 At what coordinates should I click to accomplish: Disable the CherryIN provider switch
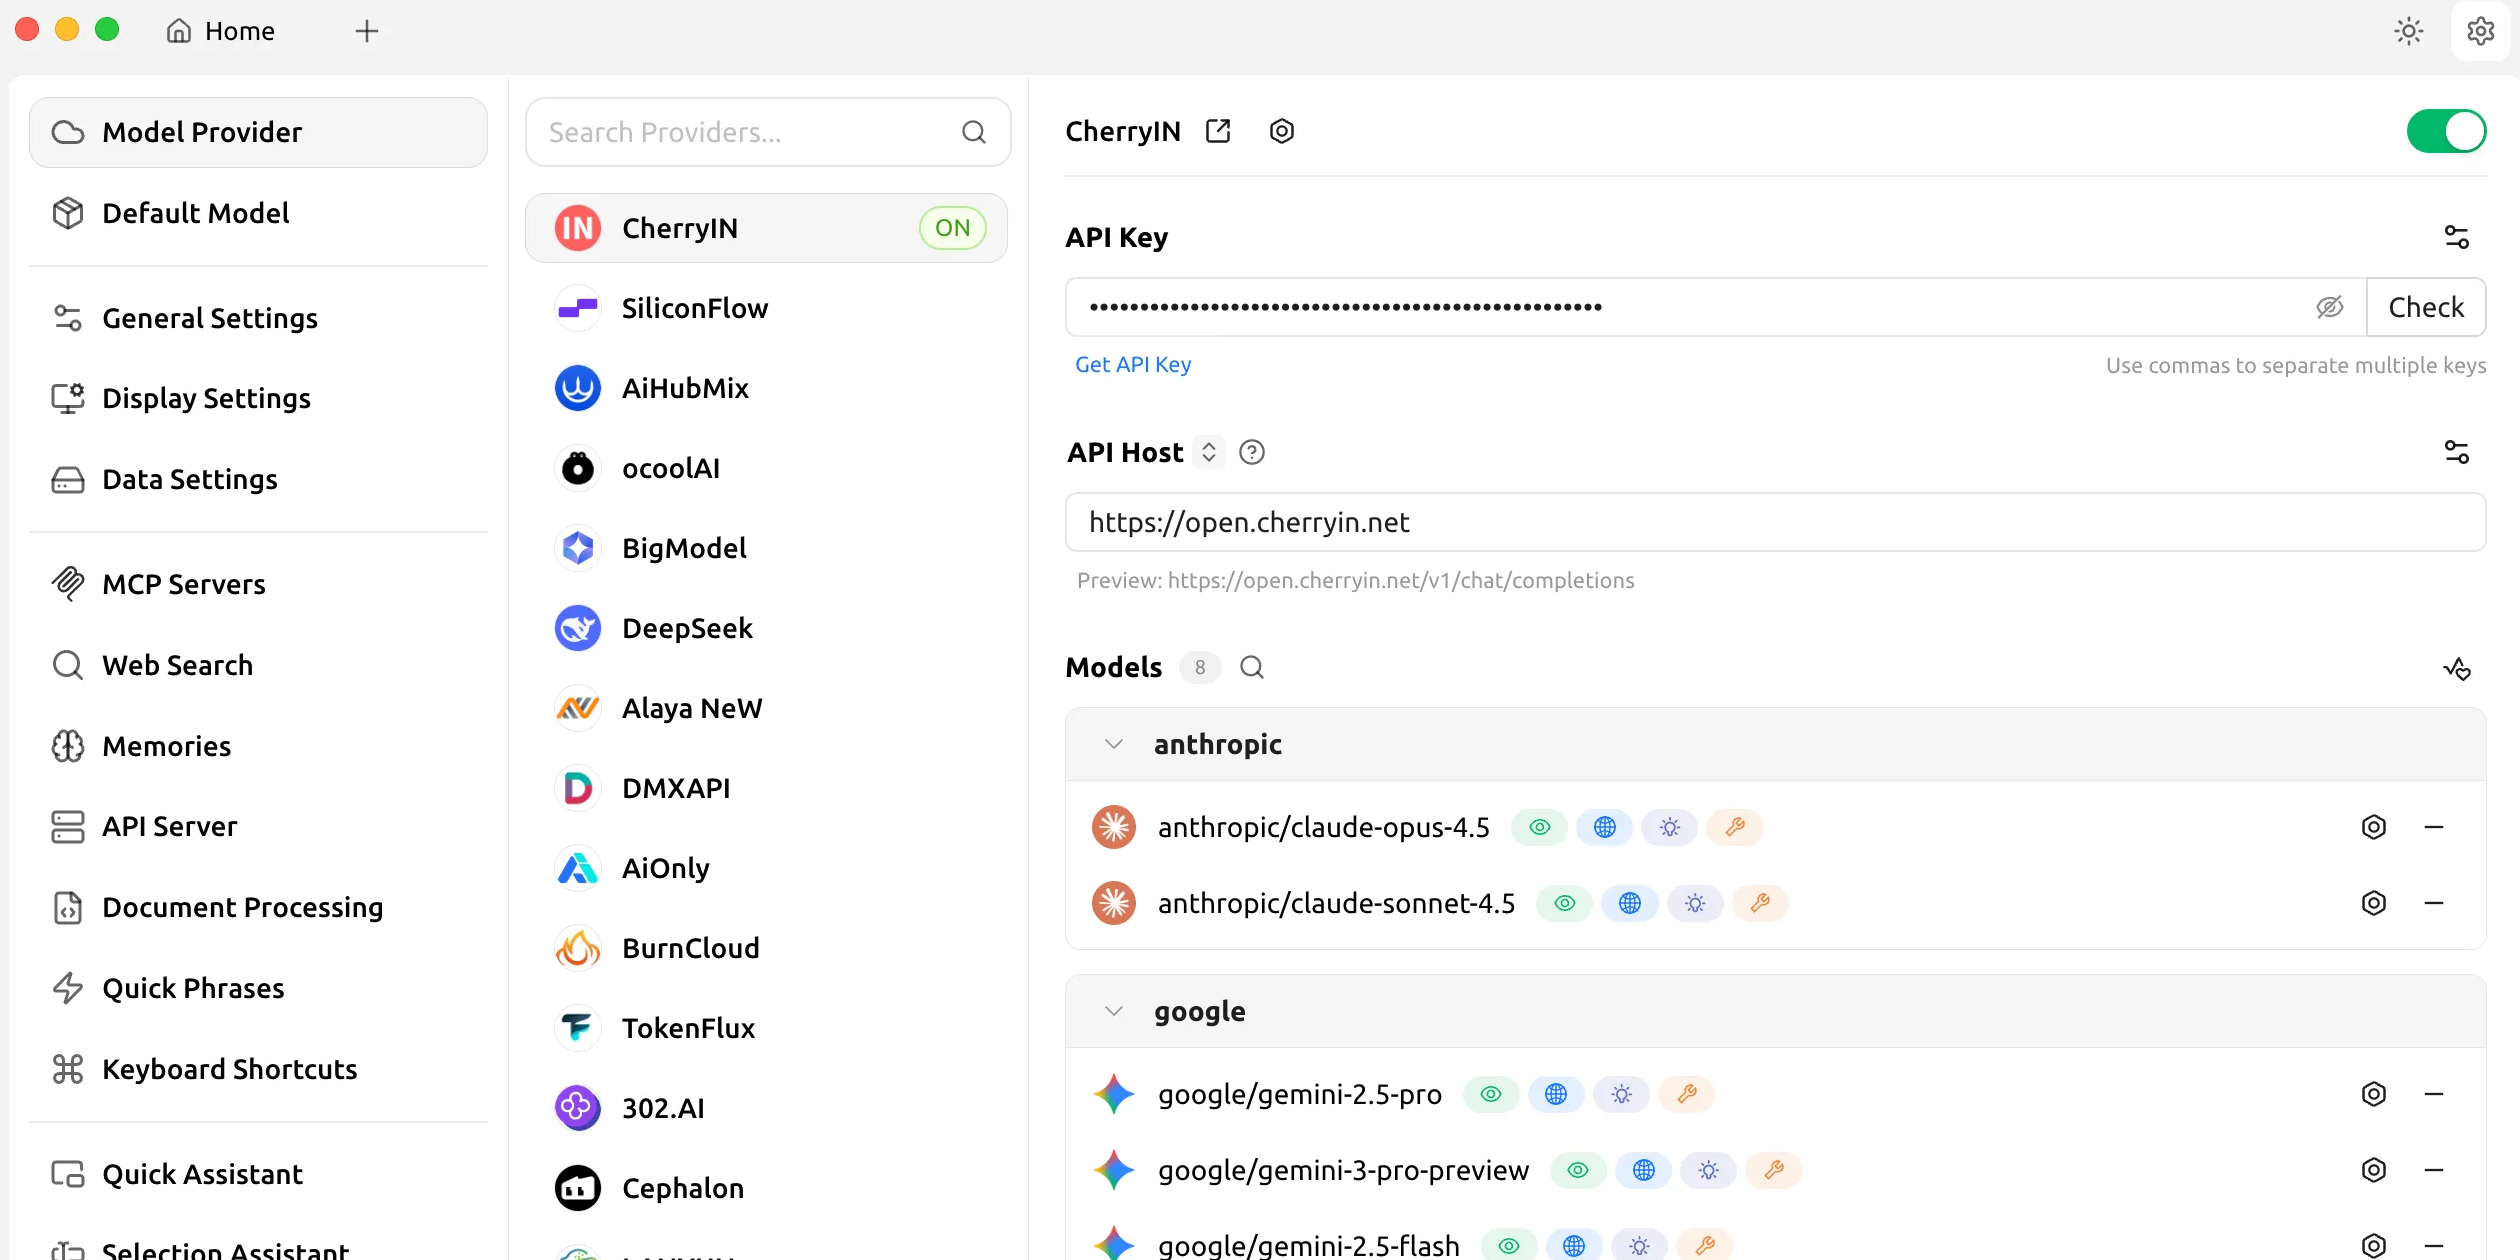coord(2446,131)
